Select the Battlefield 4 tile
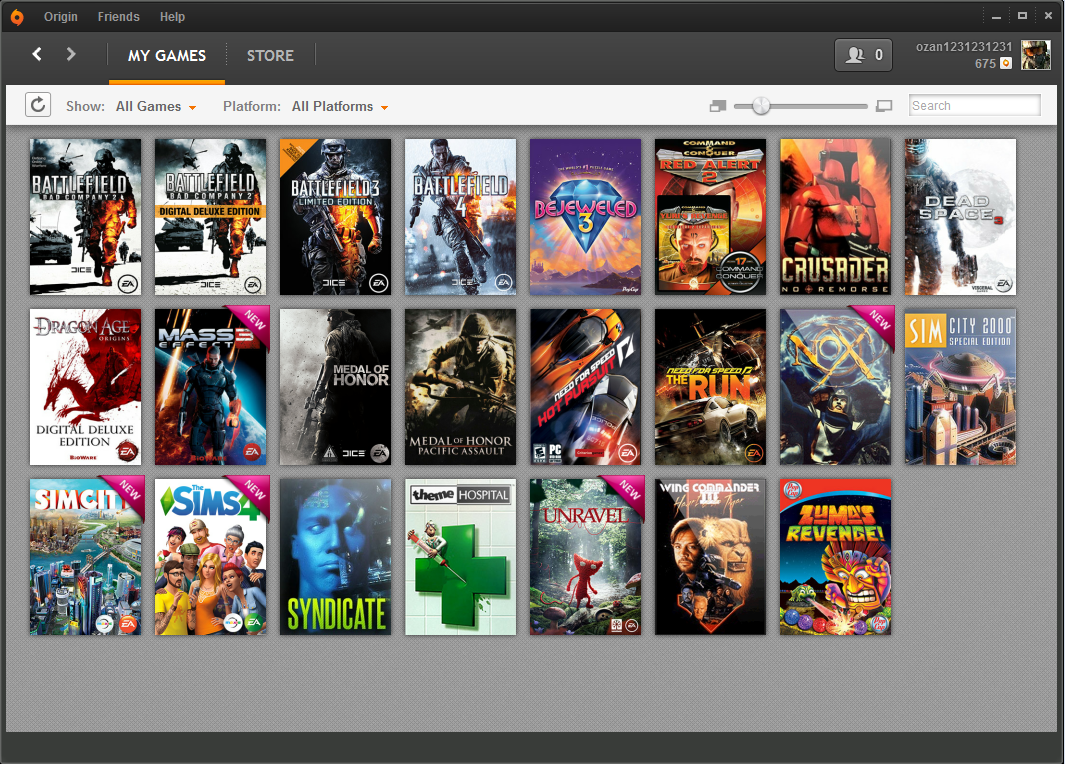The height and width of the screenshot is (764, 1065). [461, 217]
